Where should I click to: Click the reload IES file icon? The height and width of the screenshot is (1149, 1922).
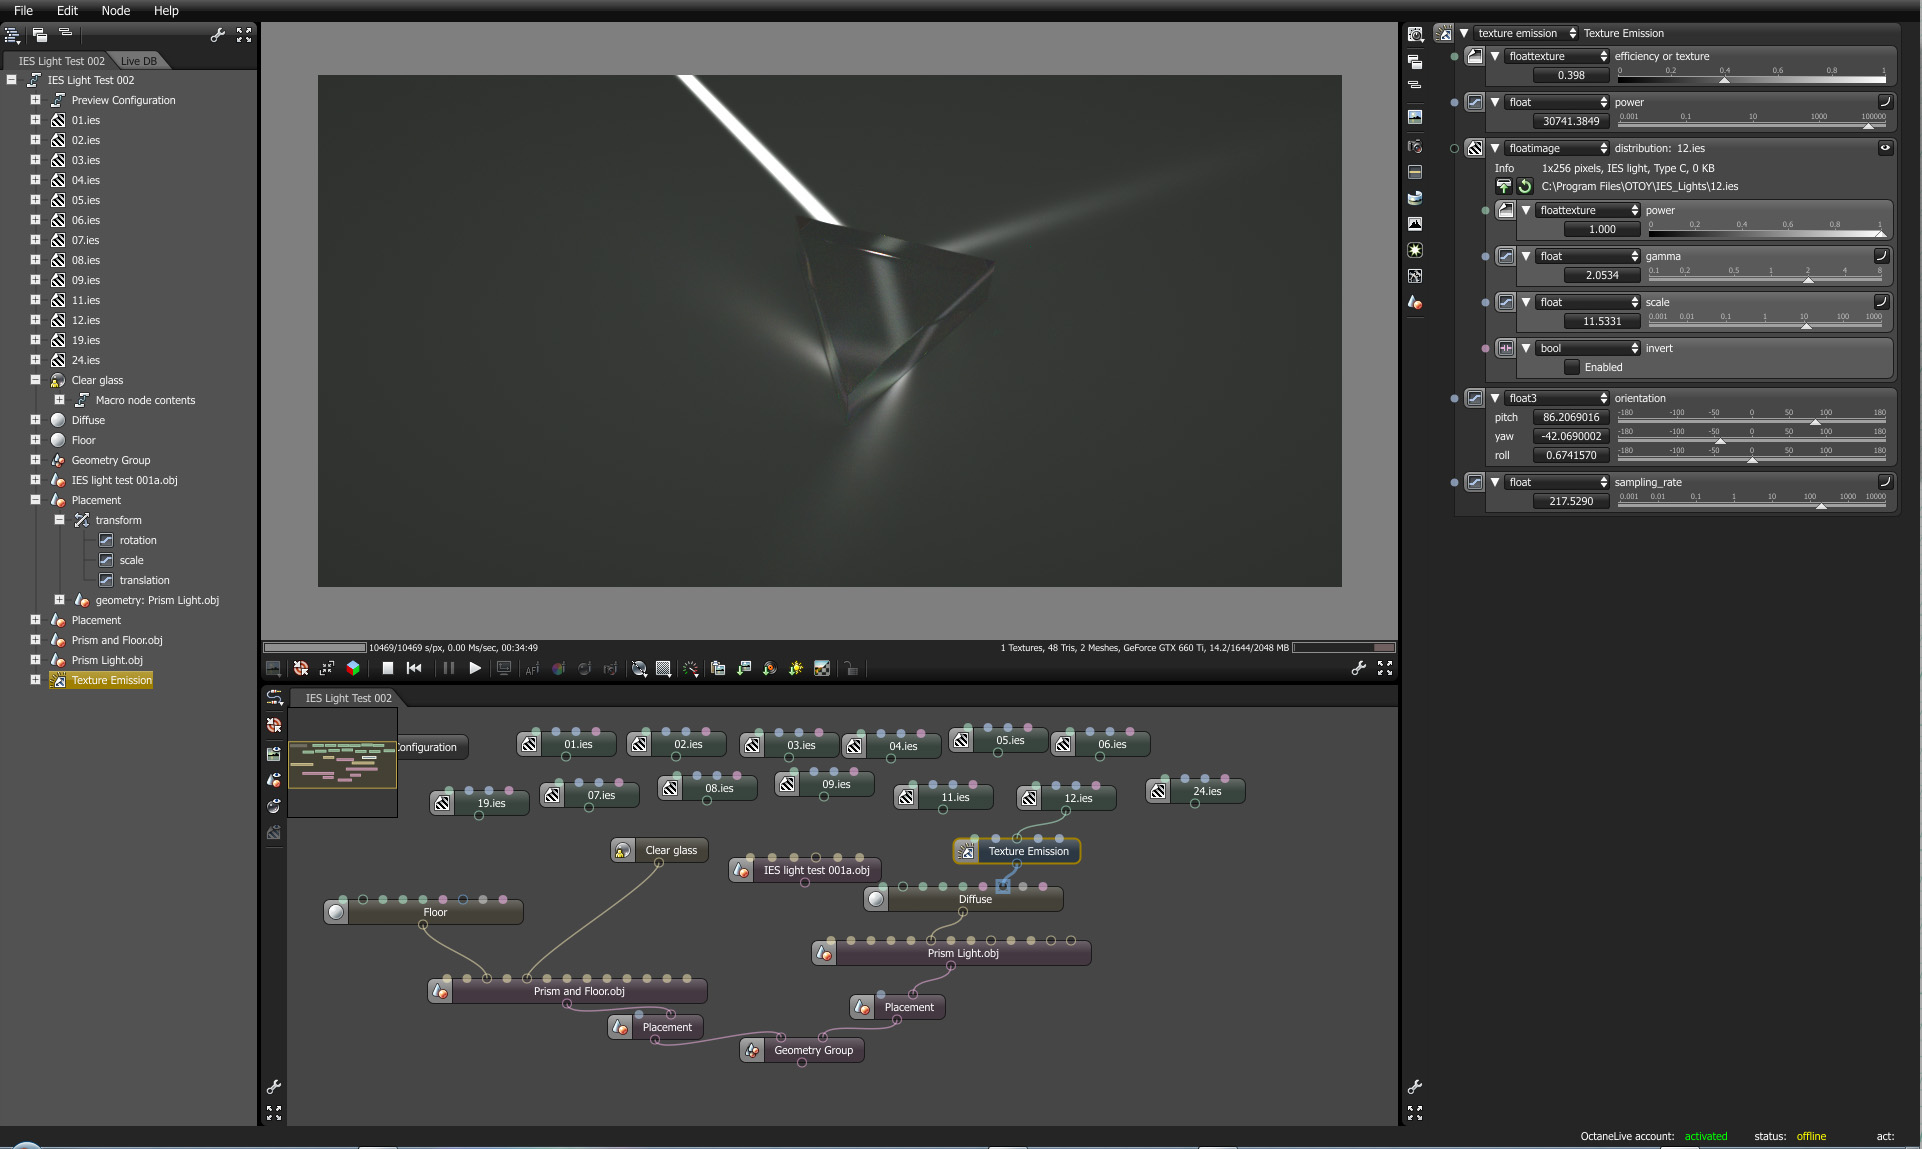(1525, 186)
